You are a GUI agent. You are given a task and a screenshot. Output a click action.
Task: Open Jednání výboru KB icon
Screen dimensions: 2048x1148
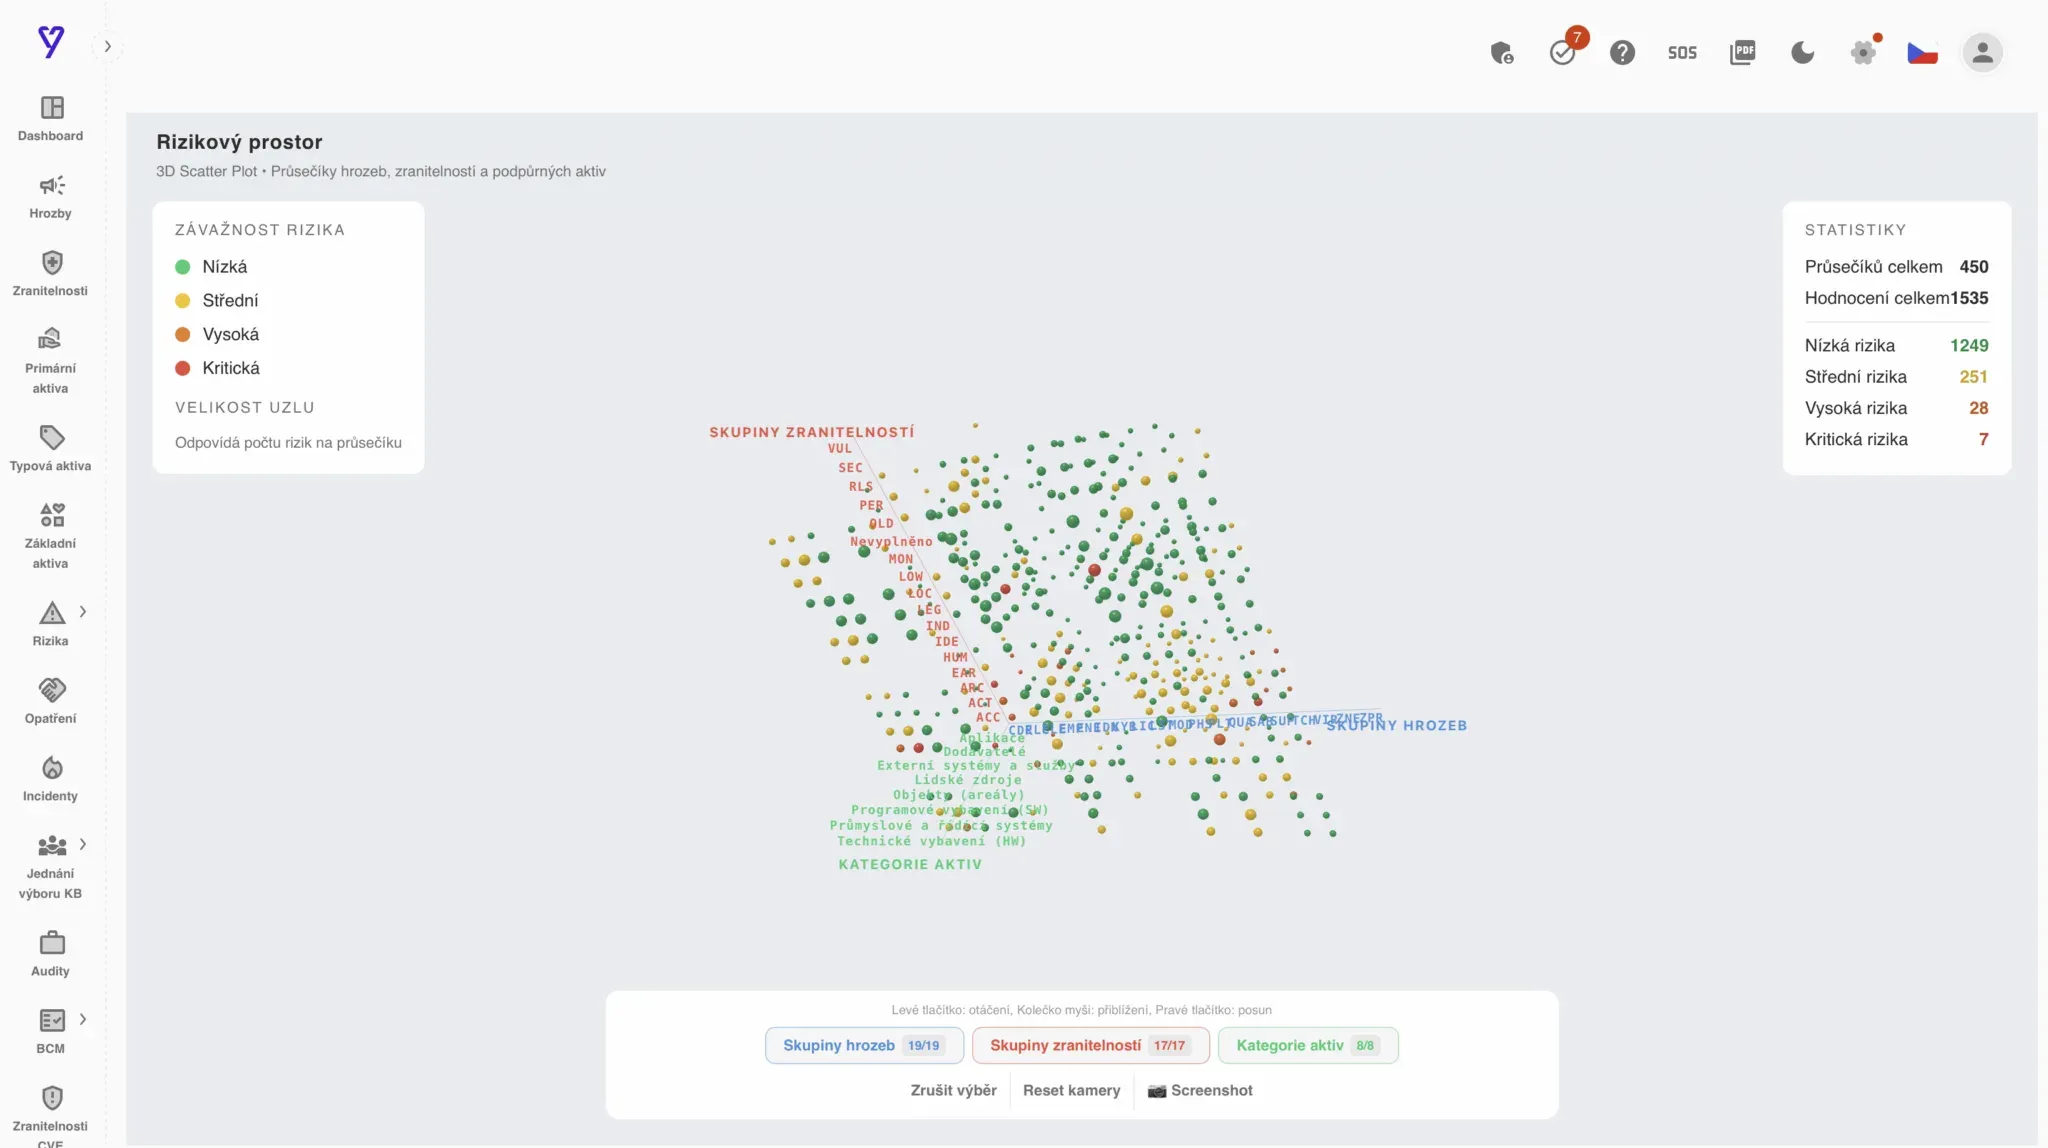coord(52,846)
